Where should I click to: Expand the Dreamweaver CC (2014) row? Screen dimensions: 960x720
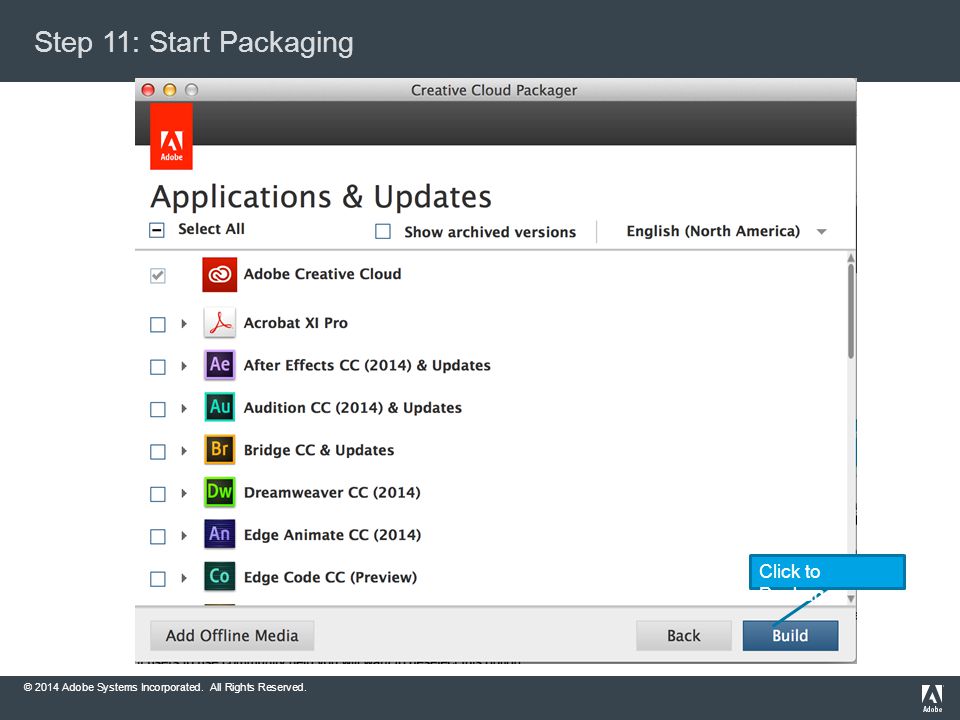[184, 493]
